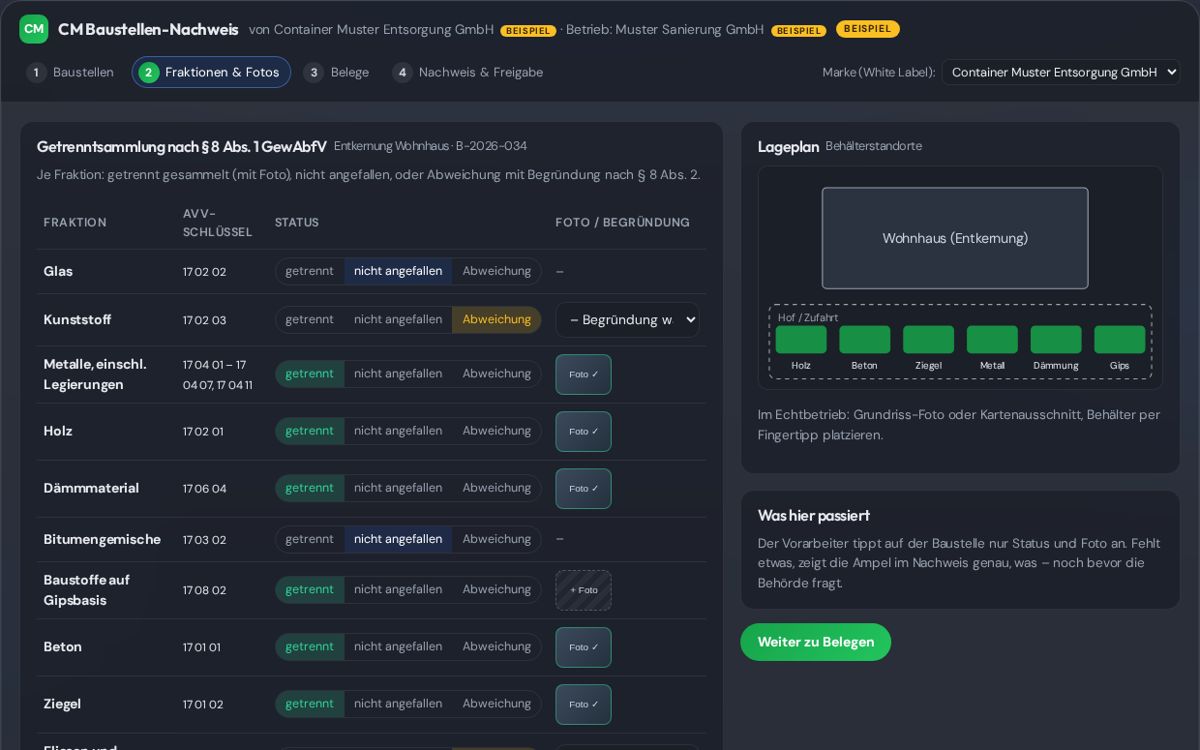Select the Gips container on the Lageplan
Screen dimensions: 1200x750
pos(1120,339)
